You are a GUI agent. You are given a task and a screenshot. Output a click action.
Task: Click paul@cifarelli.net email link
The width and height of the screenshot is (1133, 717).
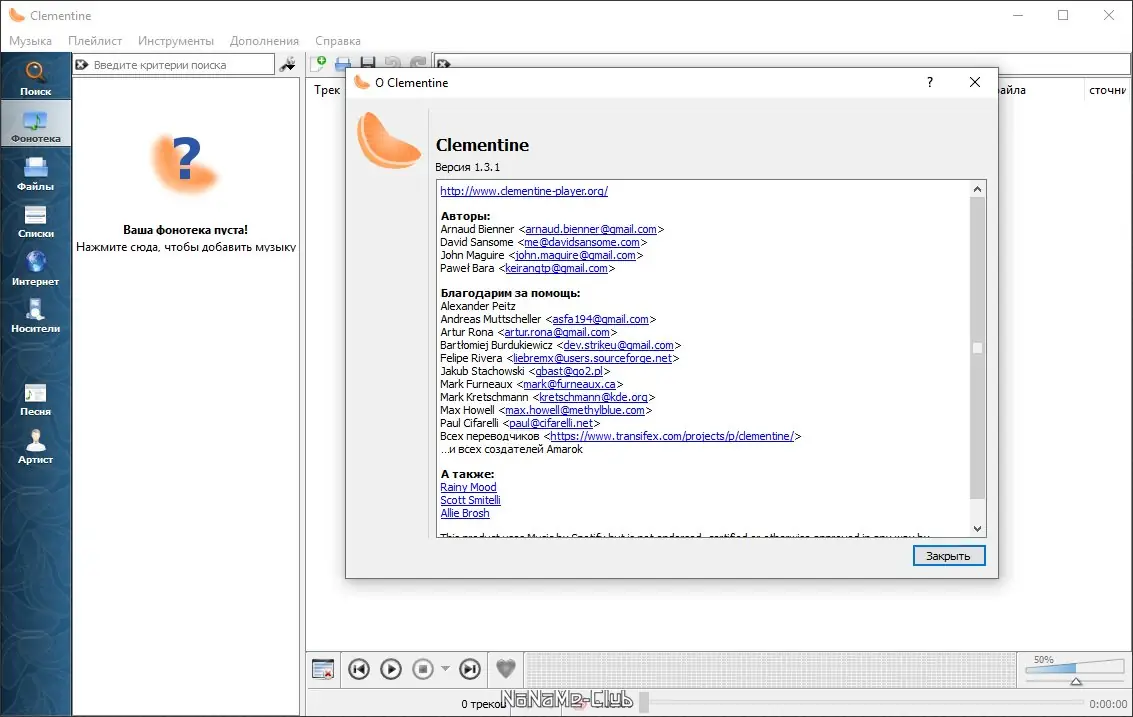(x=551, y=423)
